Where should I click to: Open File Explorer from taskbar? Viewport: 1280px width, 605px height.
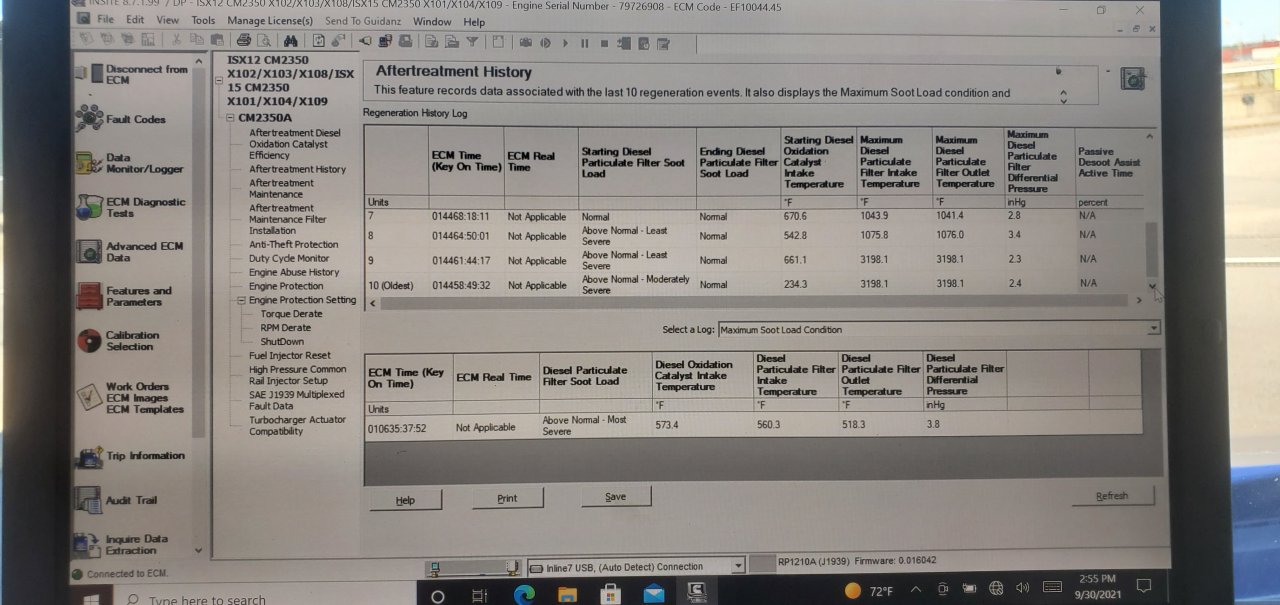[567, 594]
